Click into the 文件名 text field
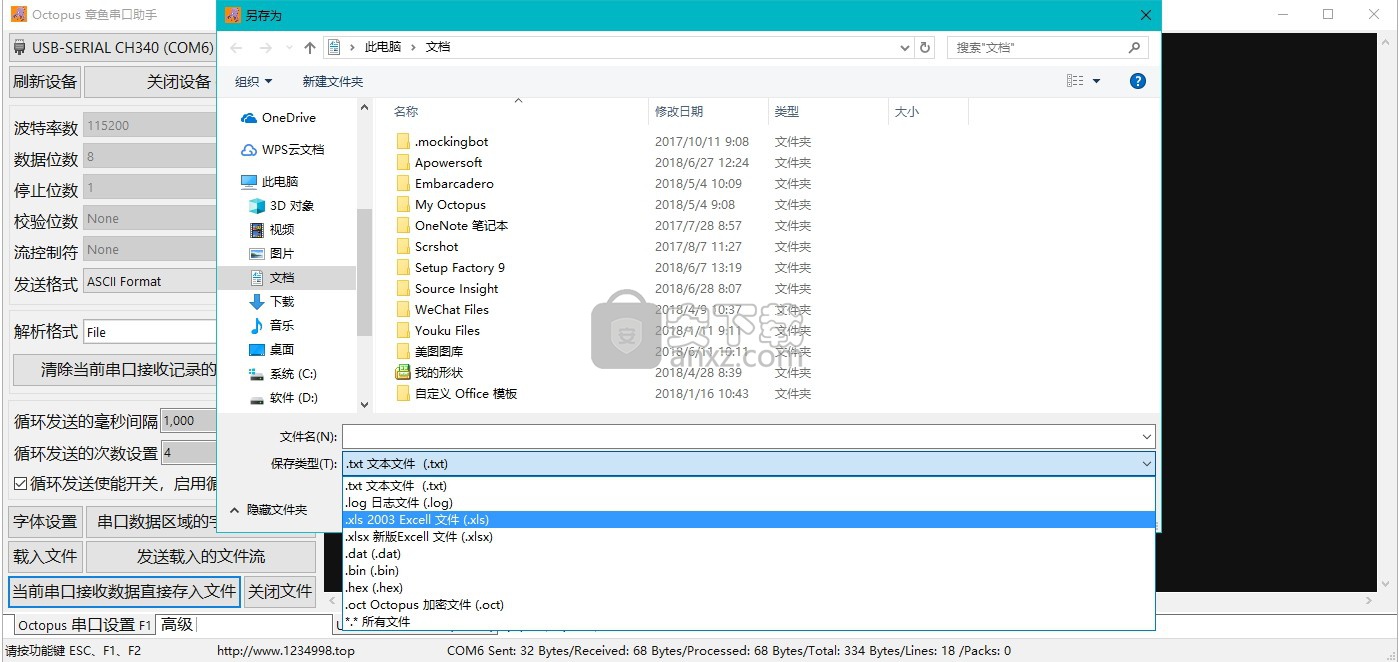This screenshot has height=662, width=1399. [740, 436]
